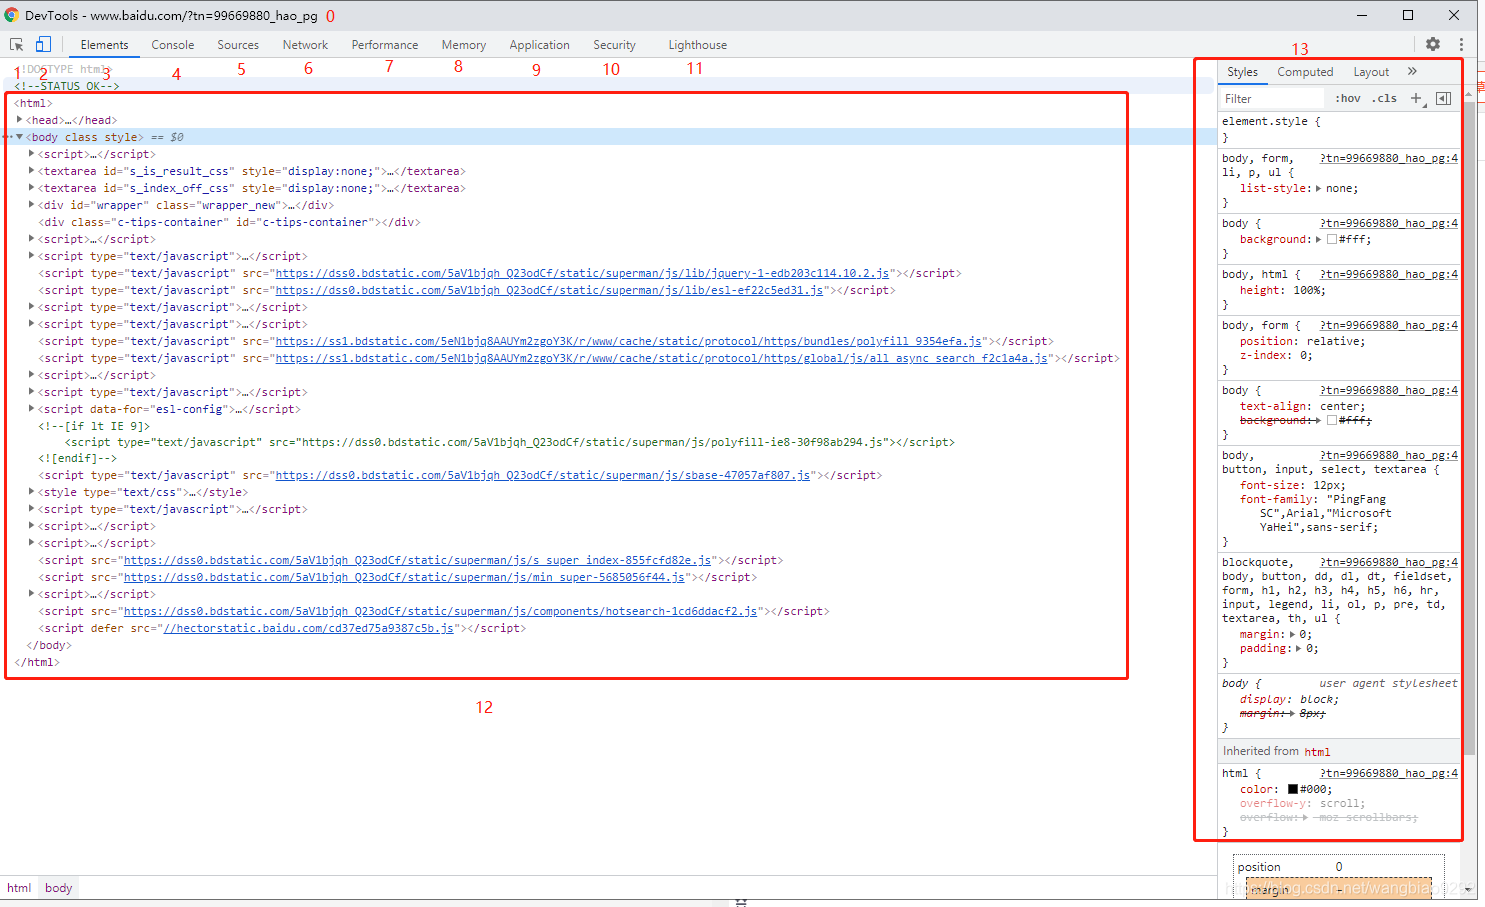This screenshot has width=1485, height=907.
Task: Expand textarea s_is_result_css node
Action: [32, 171]
